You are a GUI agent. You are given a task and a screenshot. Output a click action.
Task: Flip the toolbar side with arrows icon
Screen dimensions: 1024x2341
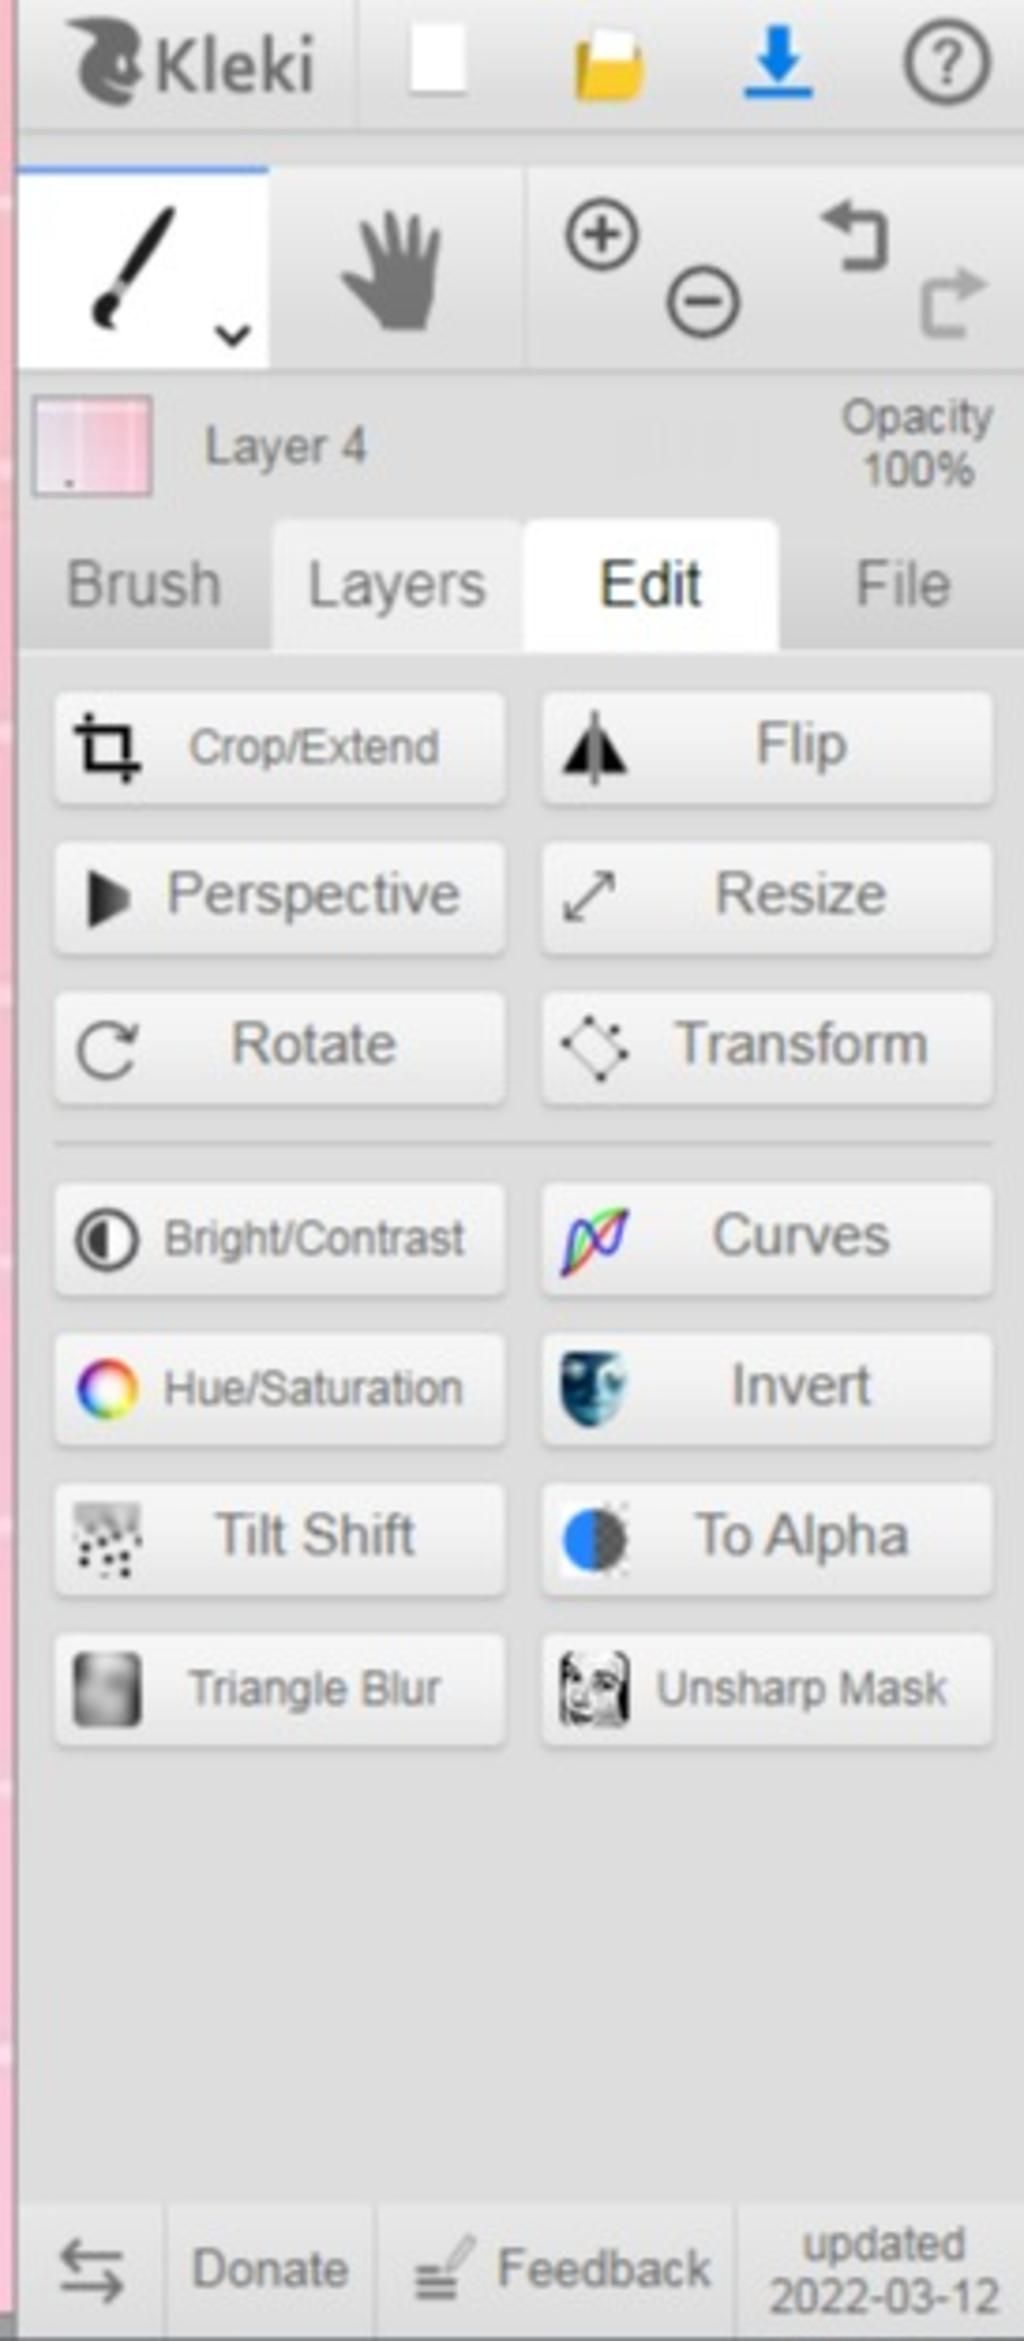coord(91,2270)
